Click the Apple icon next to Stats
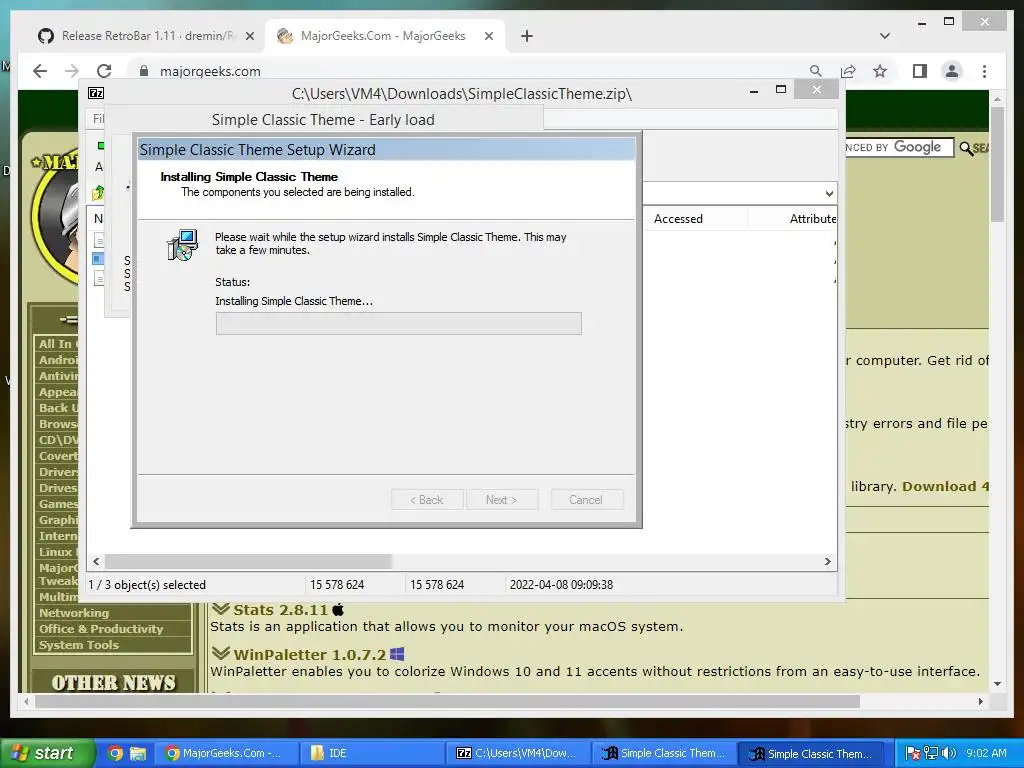This screenshot has width=1024, height=768. coord(338,610)
